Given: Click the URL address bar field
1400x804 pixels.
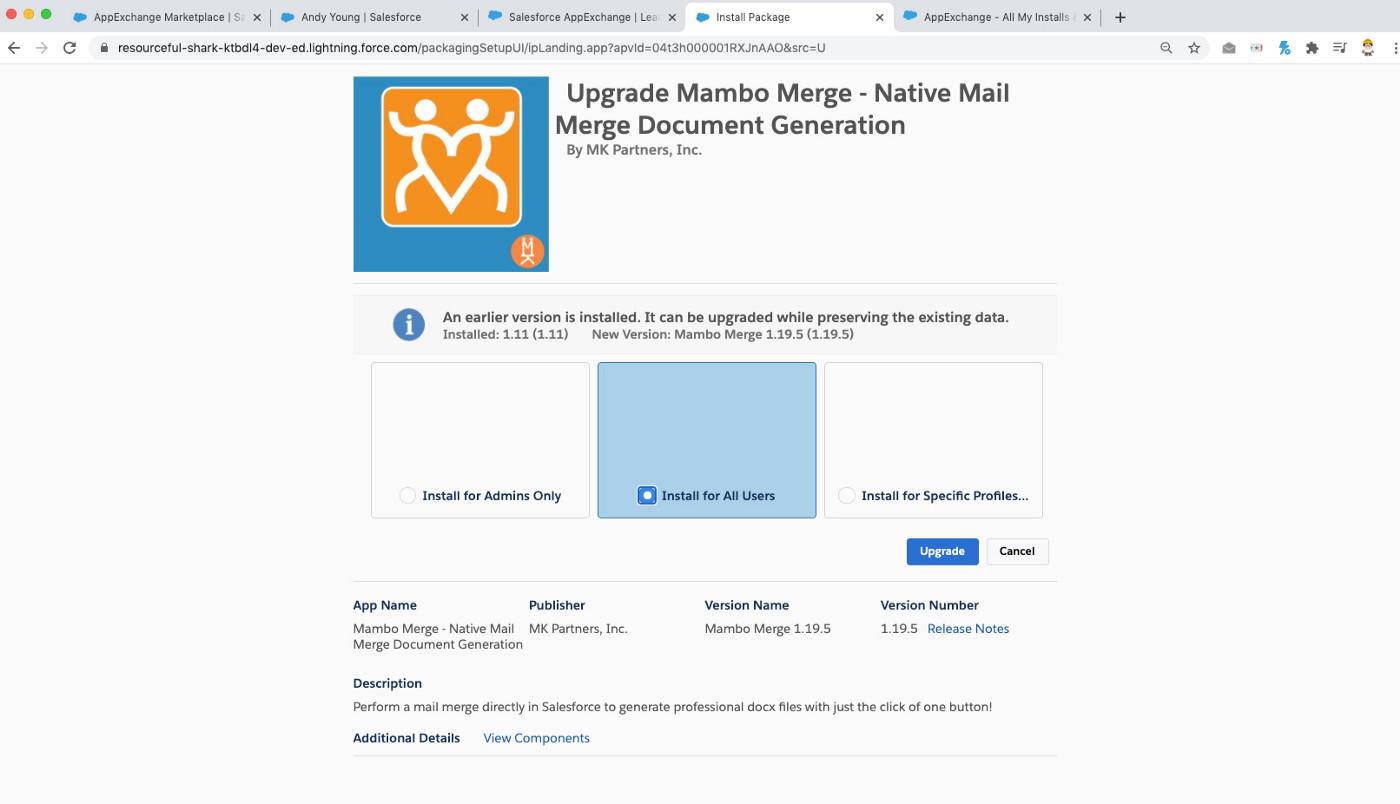Looking at the screenshot, I should 630,48.
